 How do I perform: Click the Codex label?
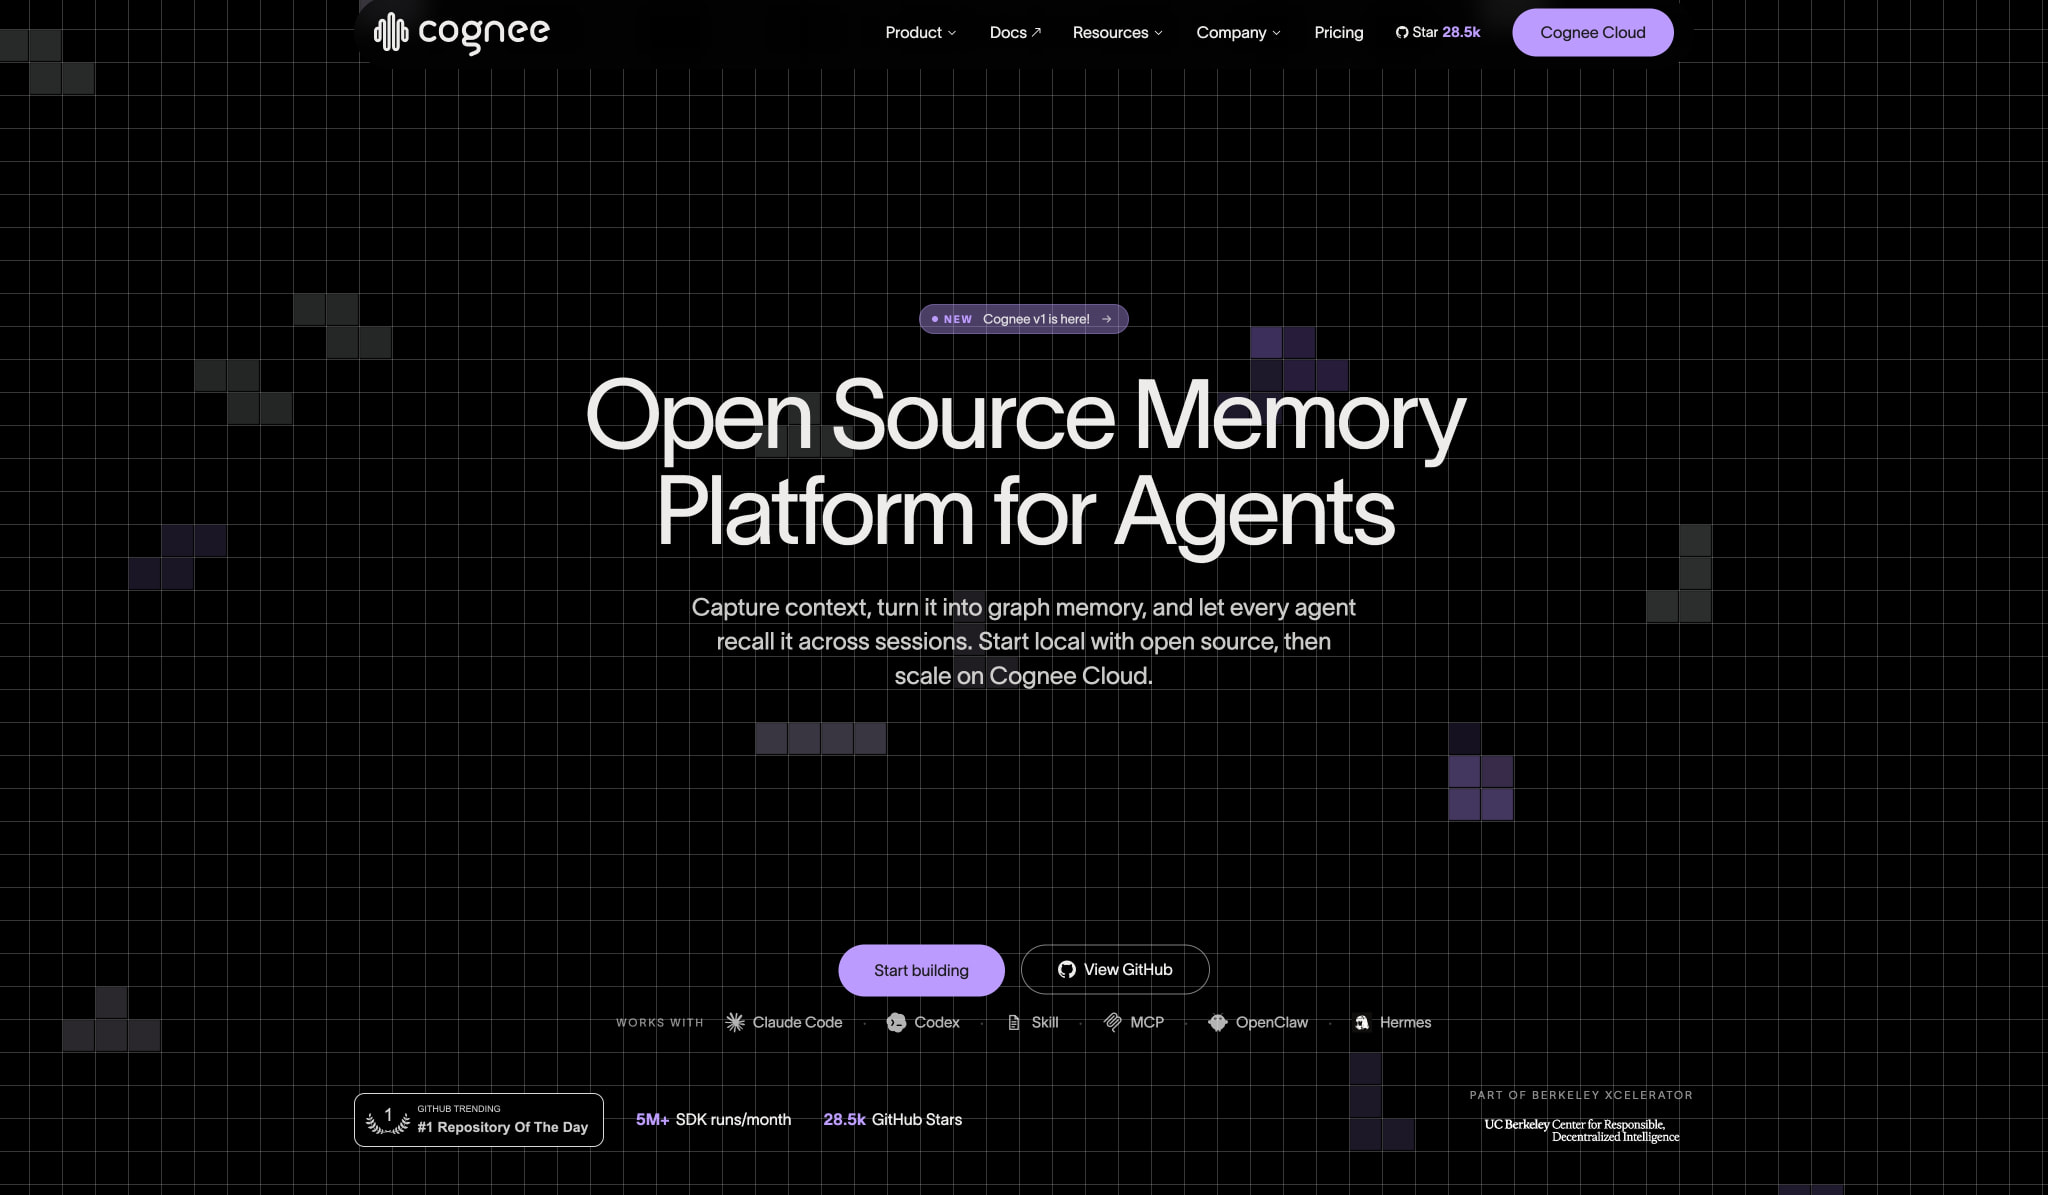coord(936,1022)
